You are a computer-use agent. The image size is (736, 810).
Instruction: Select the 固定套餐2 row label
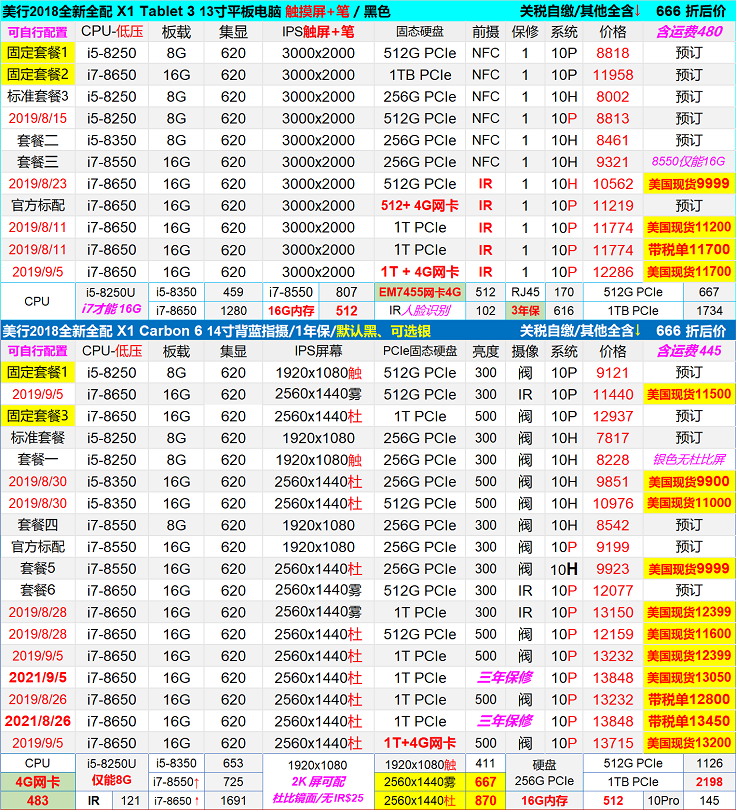coord(38,75)
